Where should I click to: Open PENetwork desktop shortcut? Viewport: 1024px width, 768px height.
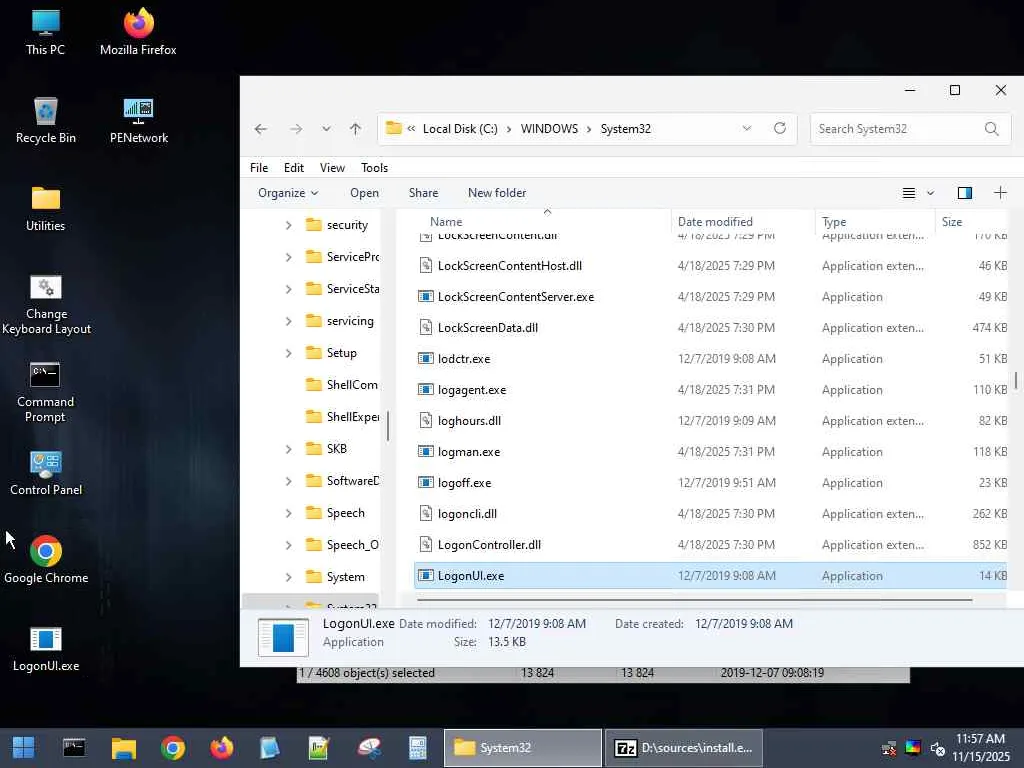pos(138,120)
